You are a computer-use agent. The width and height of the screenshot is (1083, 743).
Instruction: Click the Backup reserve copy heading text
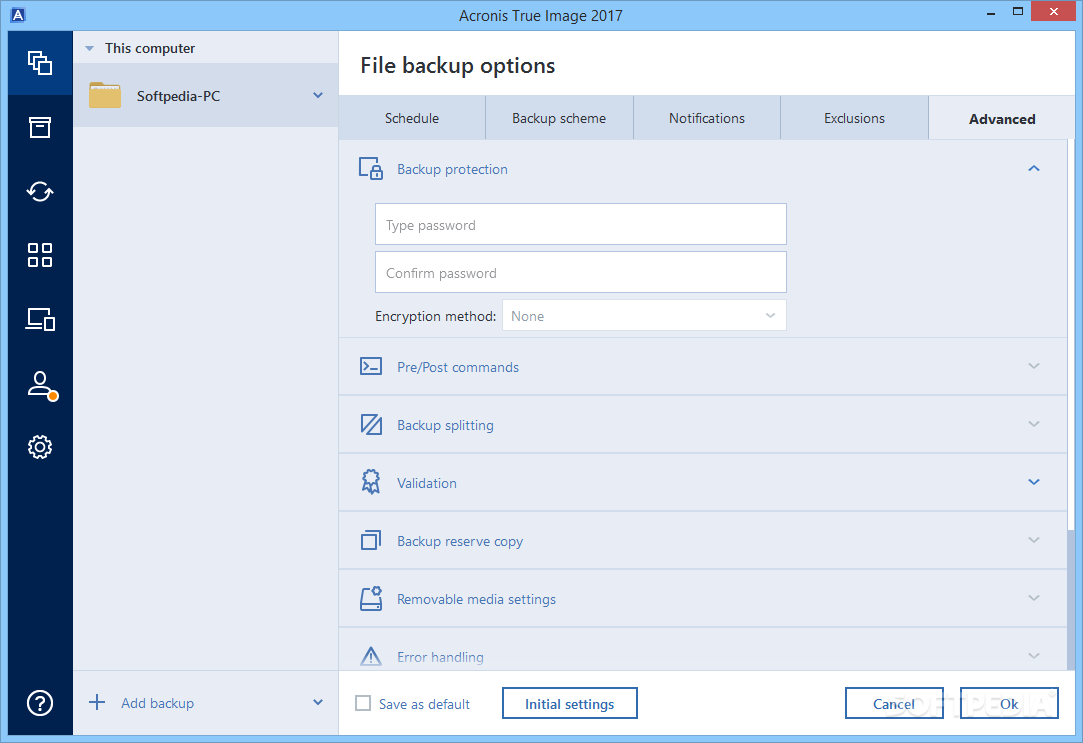459,541
